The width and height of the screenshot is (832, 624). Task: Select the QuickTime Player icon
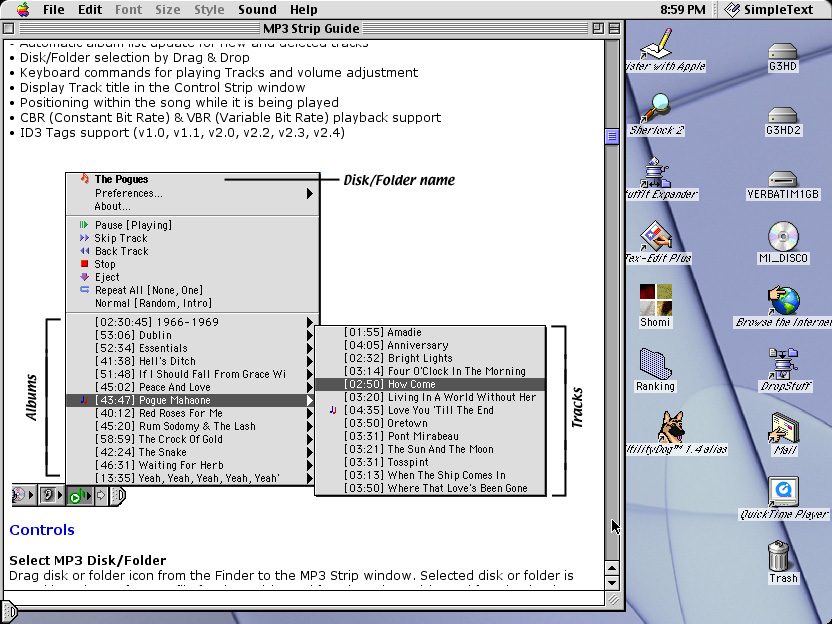click(784, 492)
